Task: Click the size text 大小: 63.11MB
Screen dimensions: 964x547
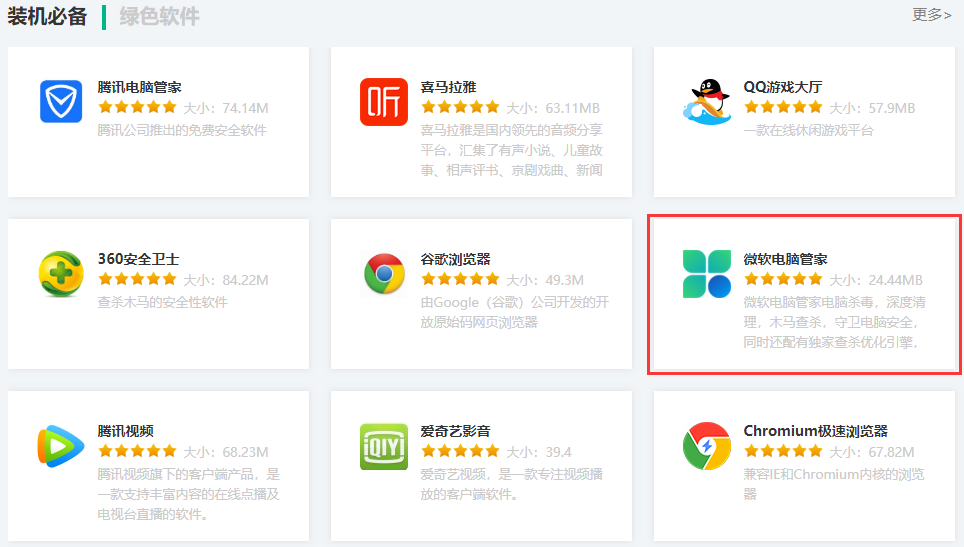Action: [553, 108]
